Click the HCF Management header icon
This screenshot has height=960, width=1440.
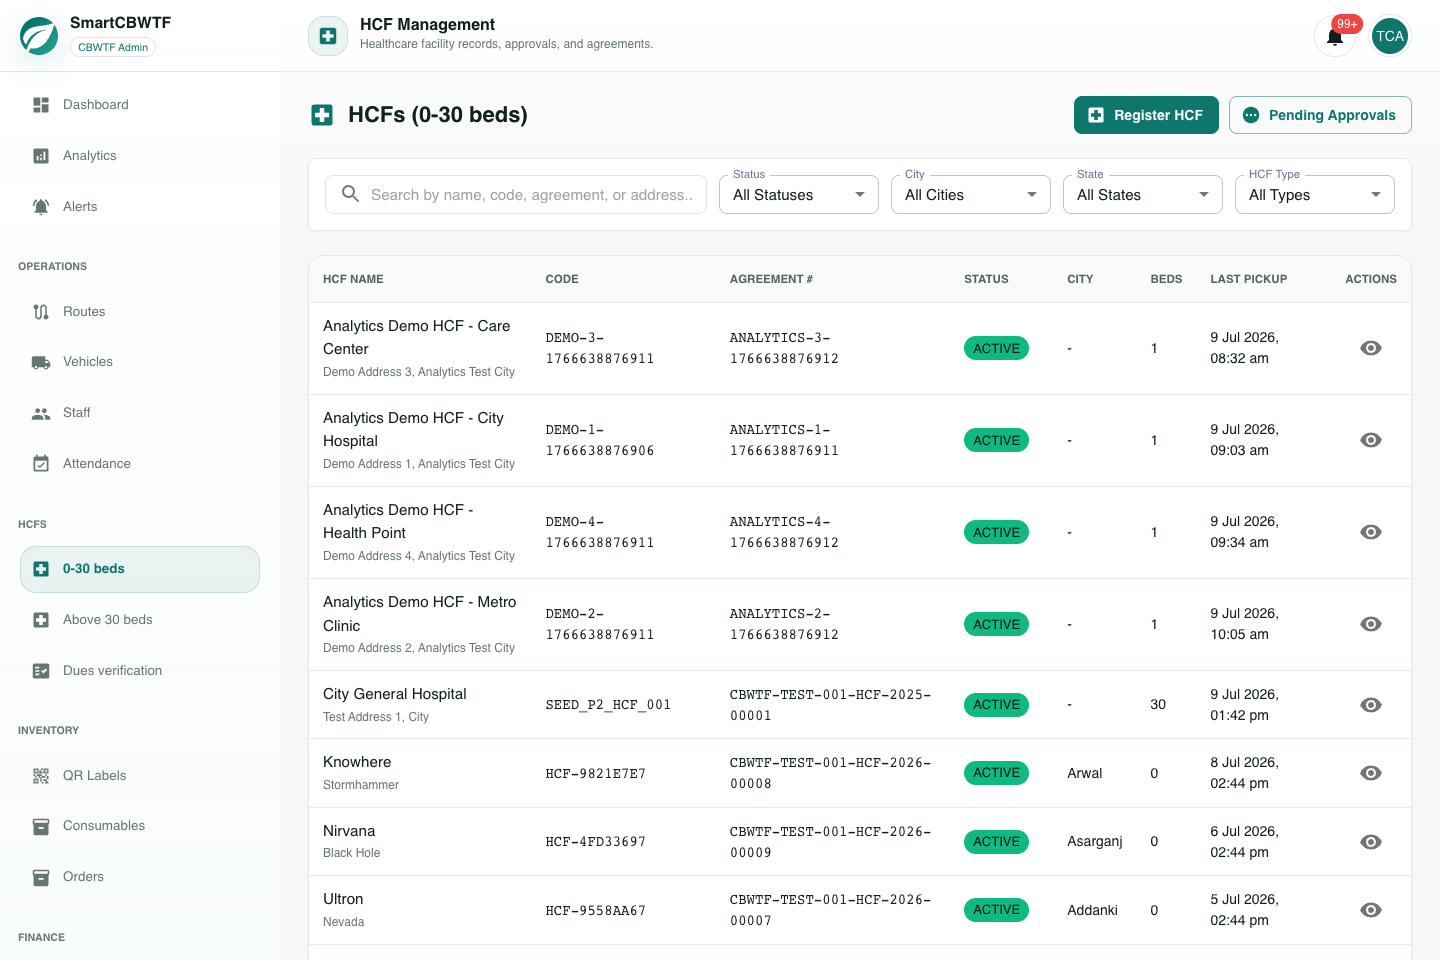tap(328, 36)
